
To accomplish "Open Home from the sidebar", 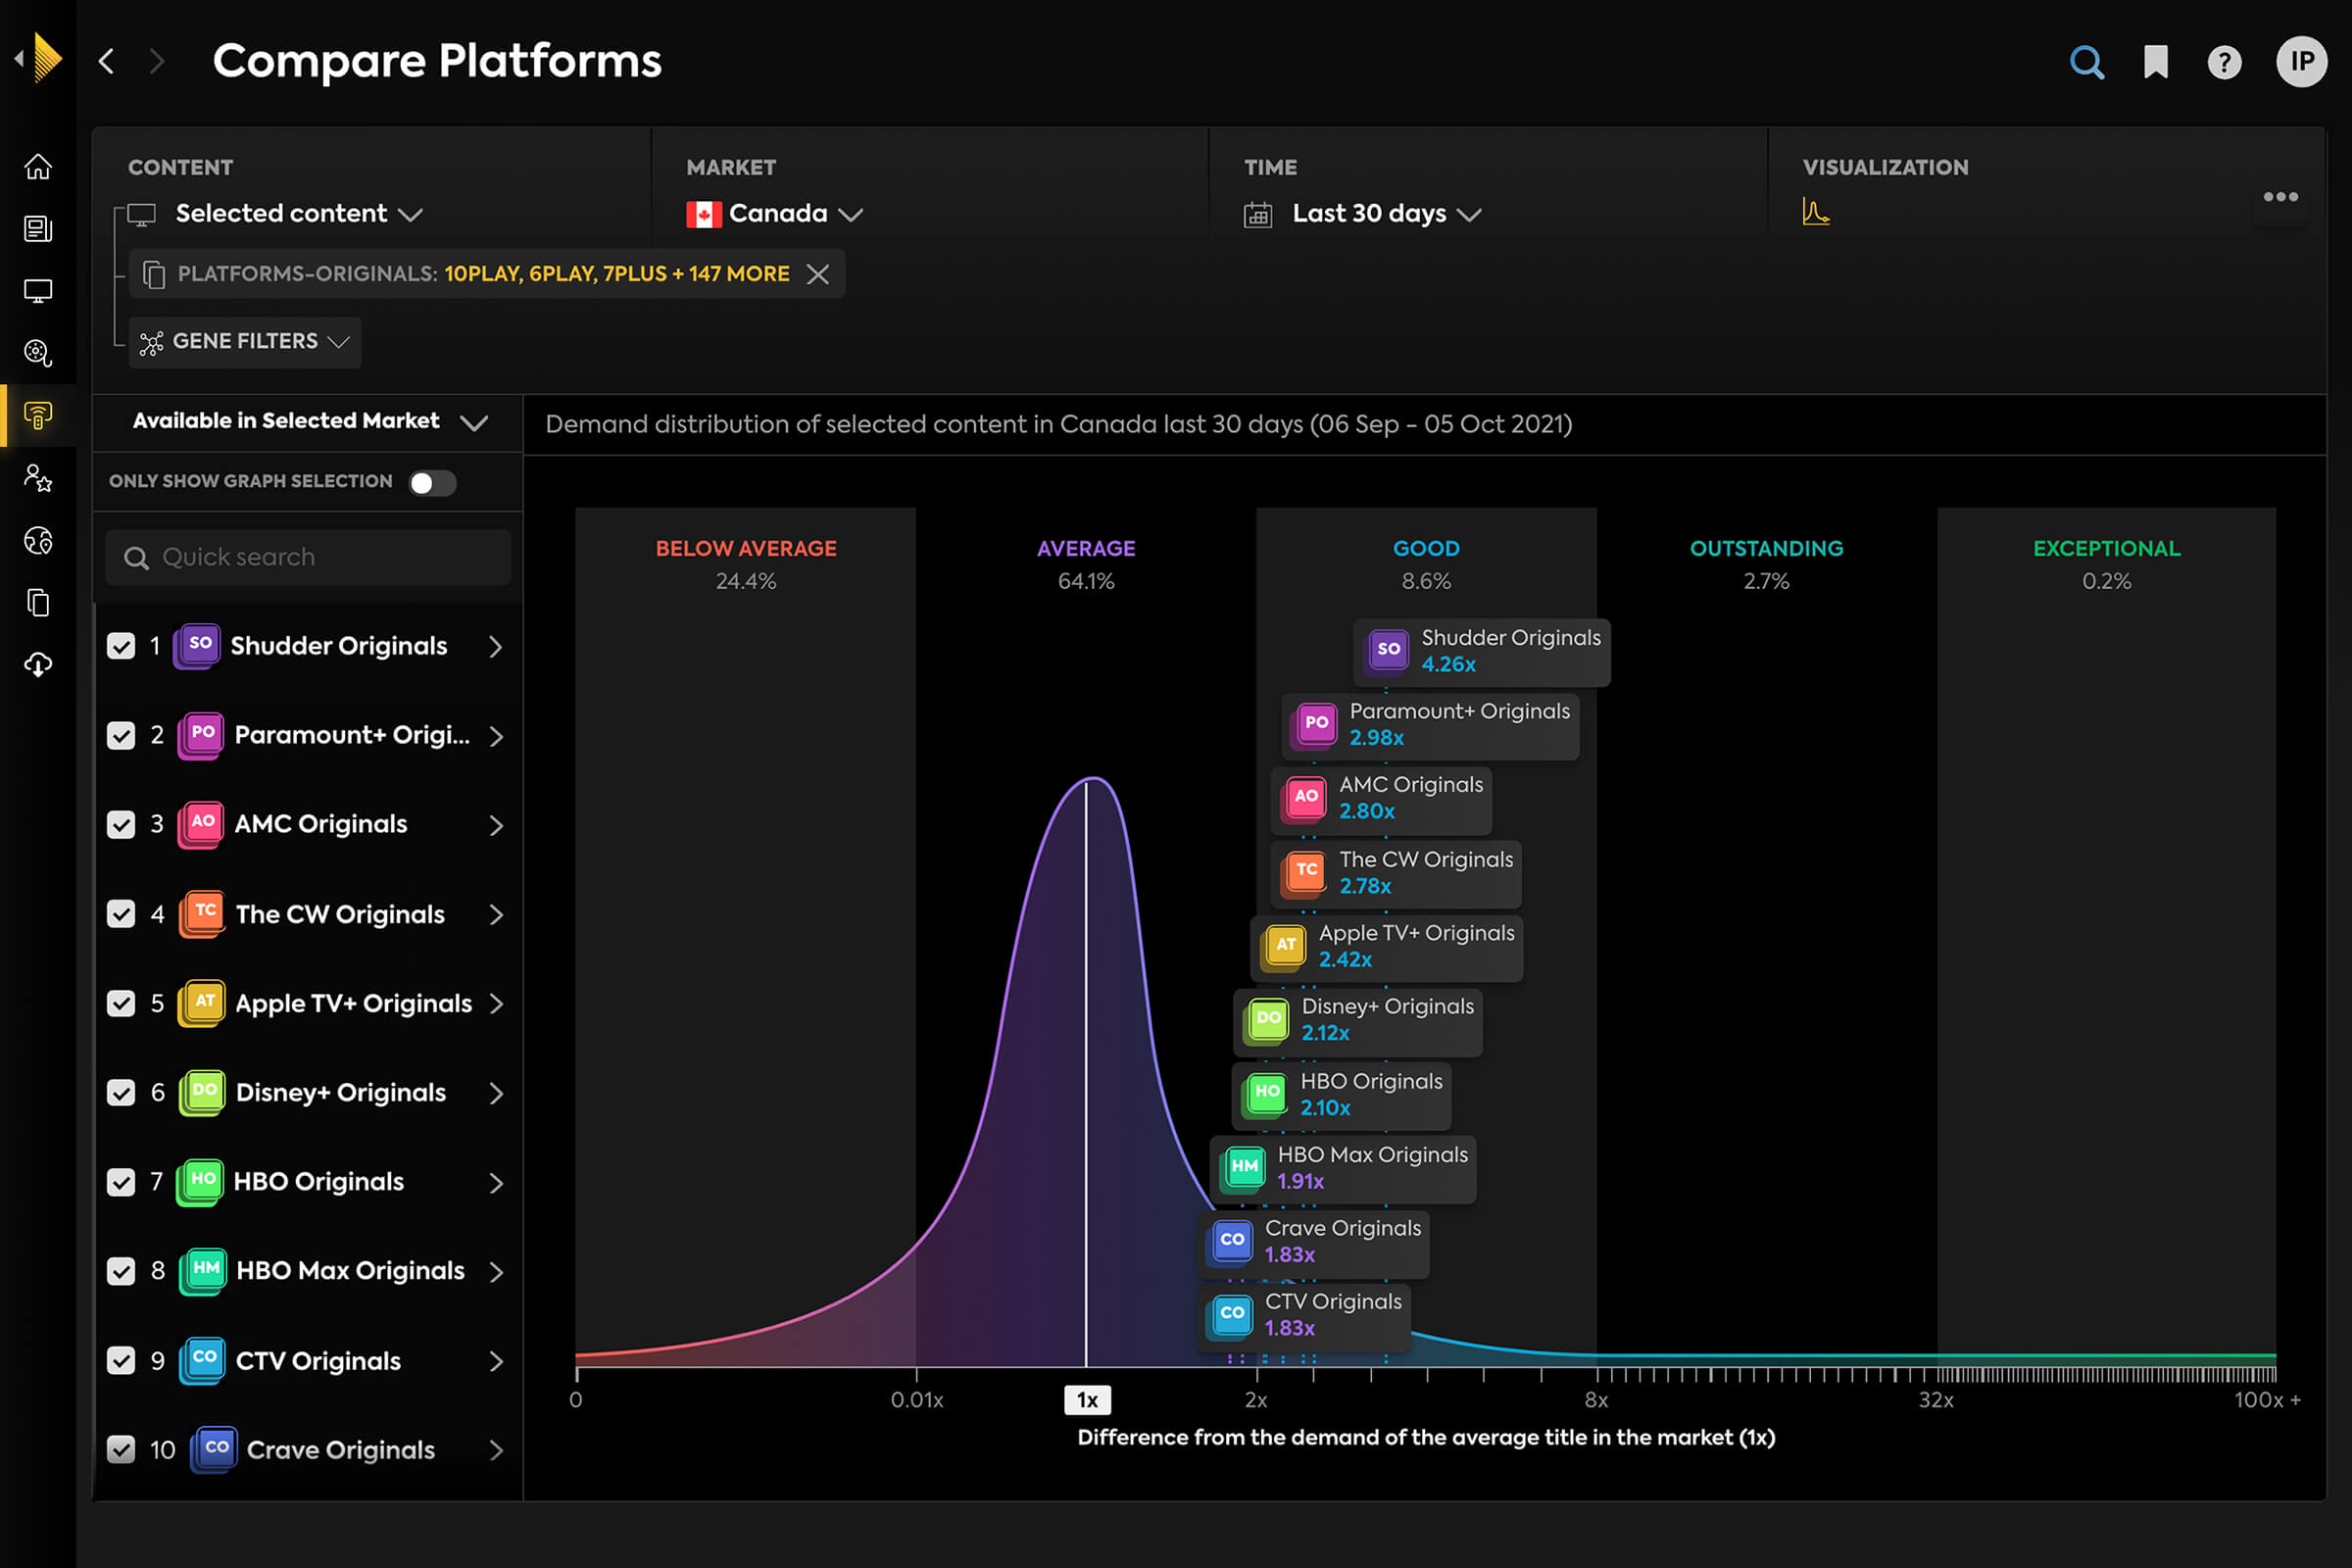I will click(38, 166).
